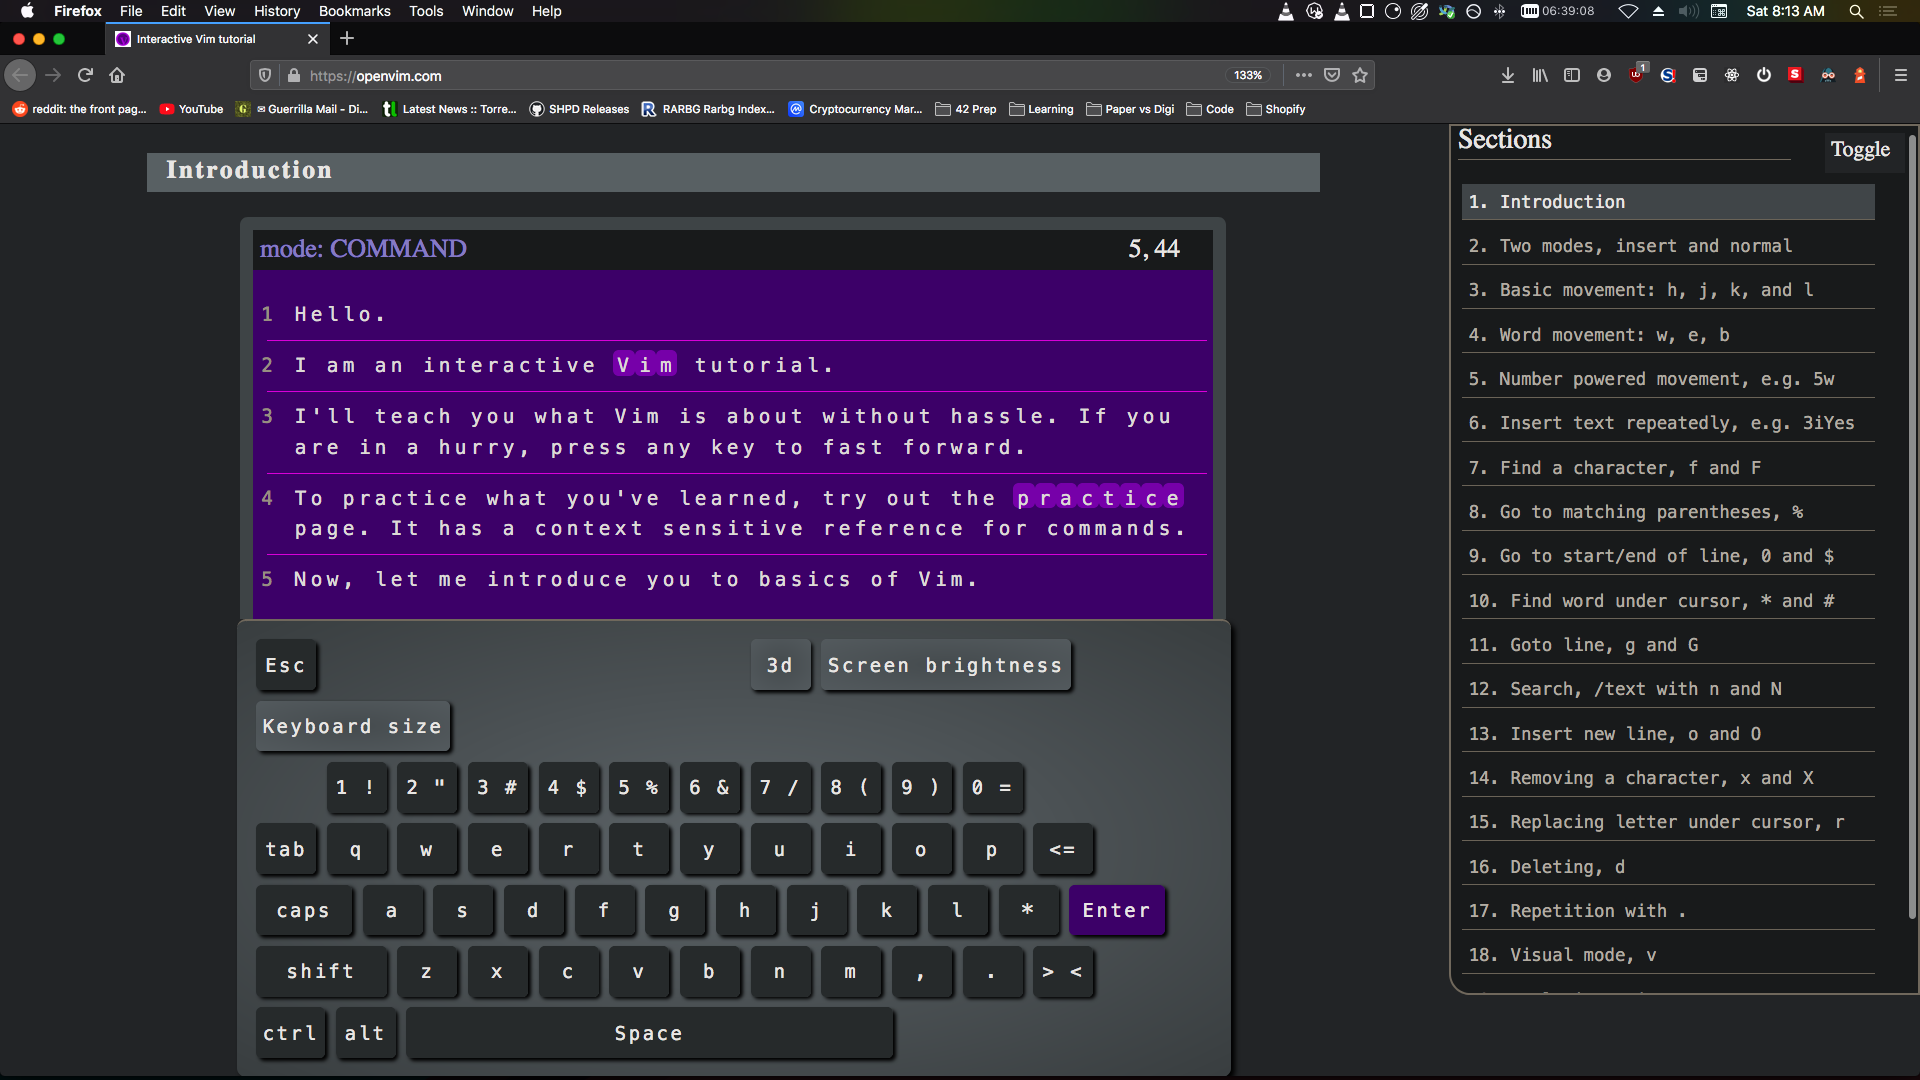Reload the current page
Image resolution: width=1920 pixels, height=1080 pixels.
pyautogui.click(x=85, y=75)
